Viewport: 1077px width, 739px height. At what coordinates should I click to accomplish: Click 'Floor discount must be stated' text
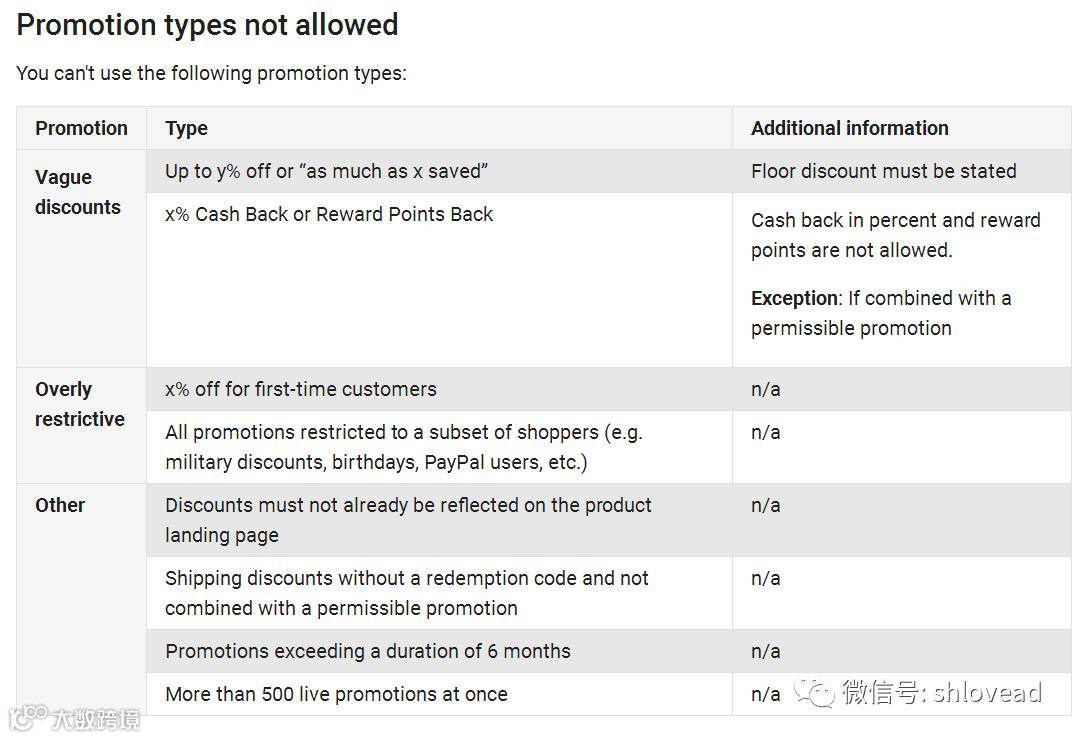point(883,171)
